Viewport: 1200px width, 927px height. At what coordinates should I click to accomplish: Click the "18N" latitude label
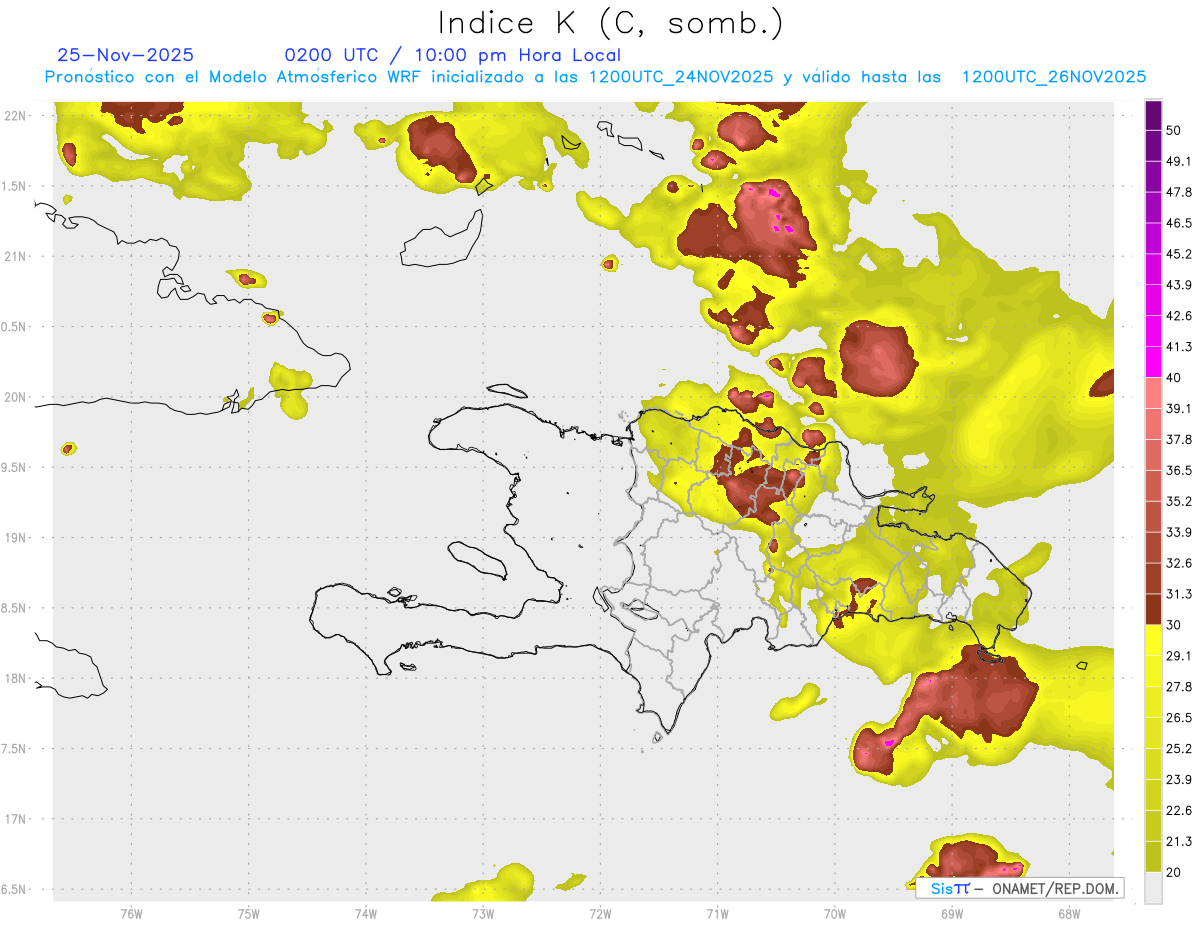coord(14,678)
